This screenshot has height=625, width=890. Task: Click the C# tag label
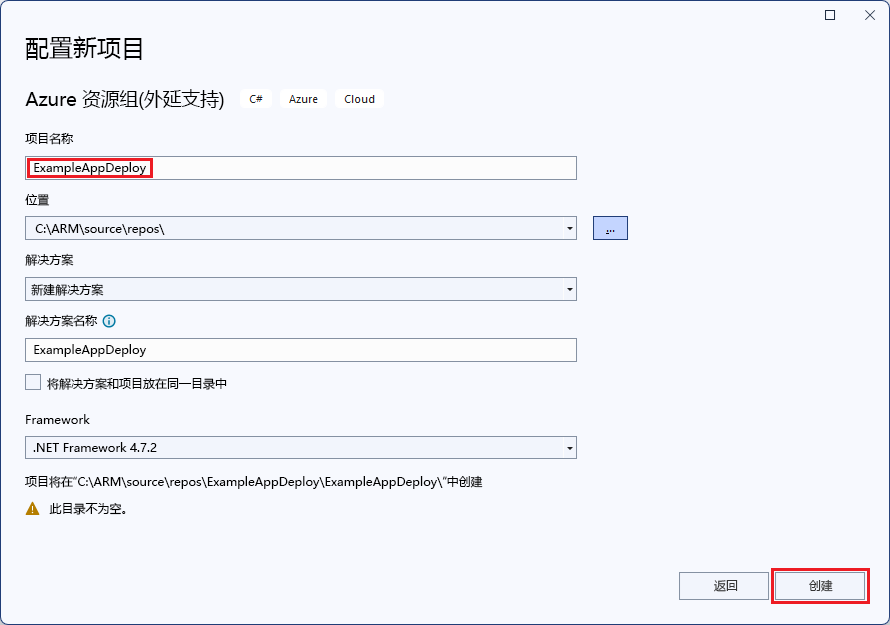coord(256,99)
